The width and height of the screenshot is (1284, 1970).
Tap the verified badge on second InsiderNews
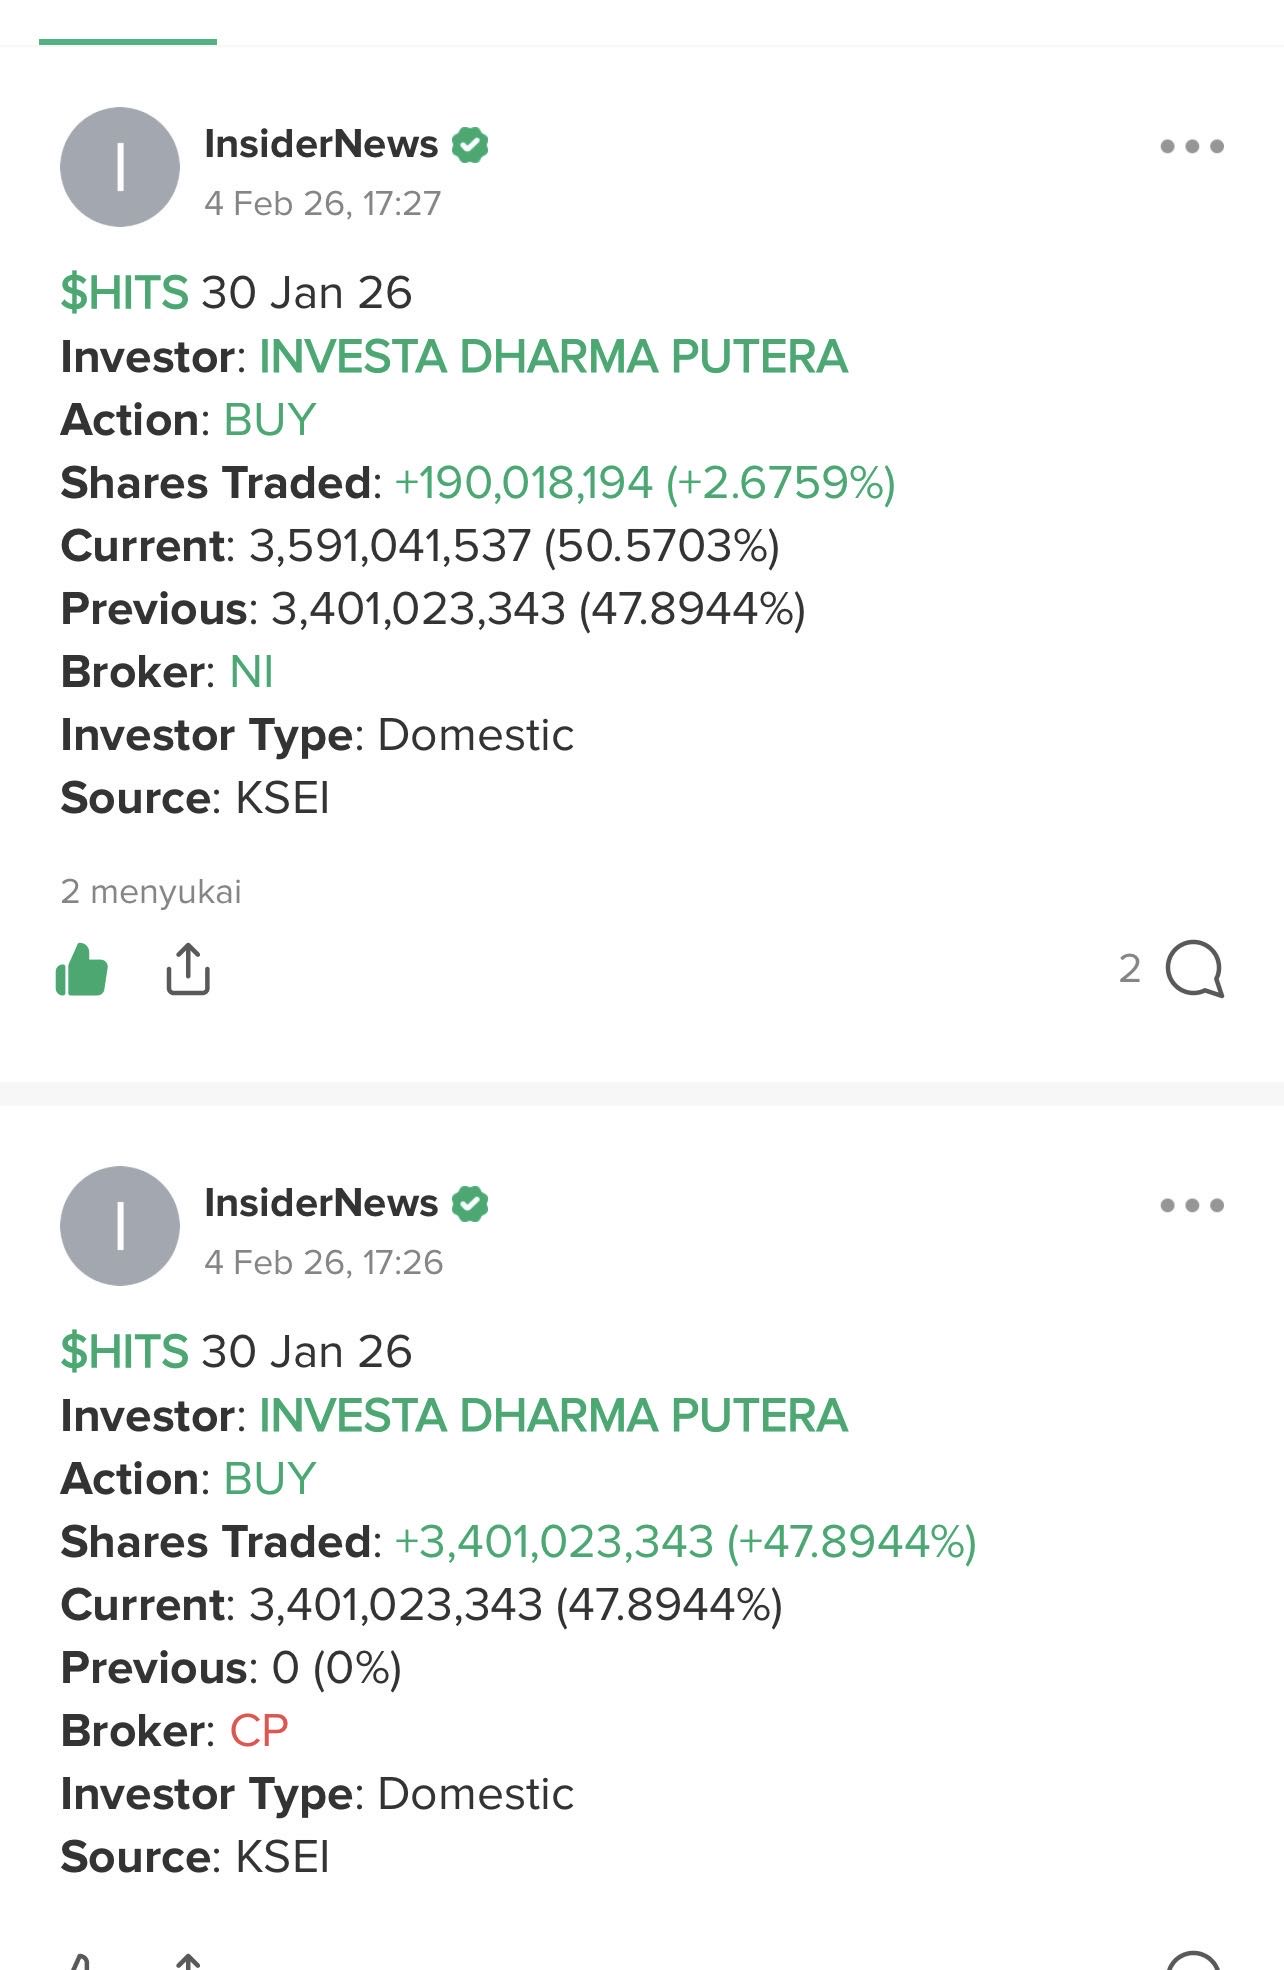coord(470,1204)
